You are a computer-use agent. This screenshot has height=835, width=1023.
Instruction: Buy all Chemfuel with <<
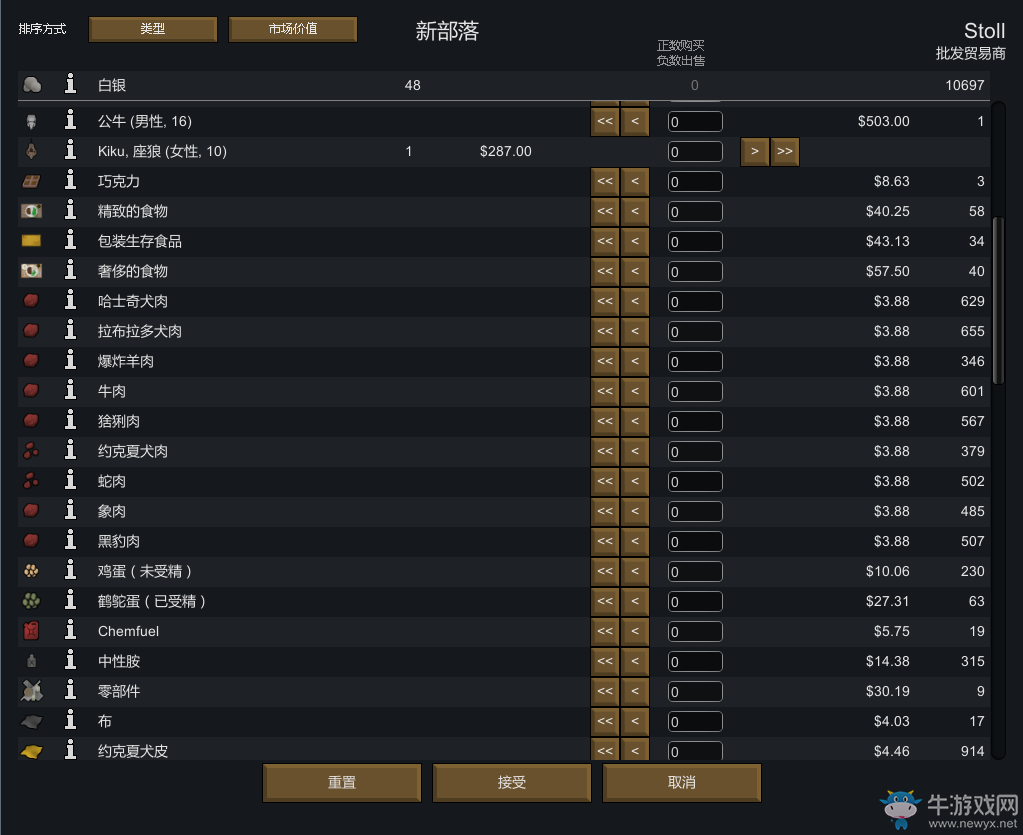[605, 631]
